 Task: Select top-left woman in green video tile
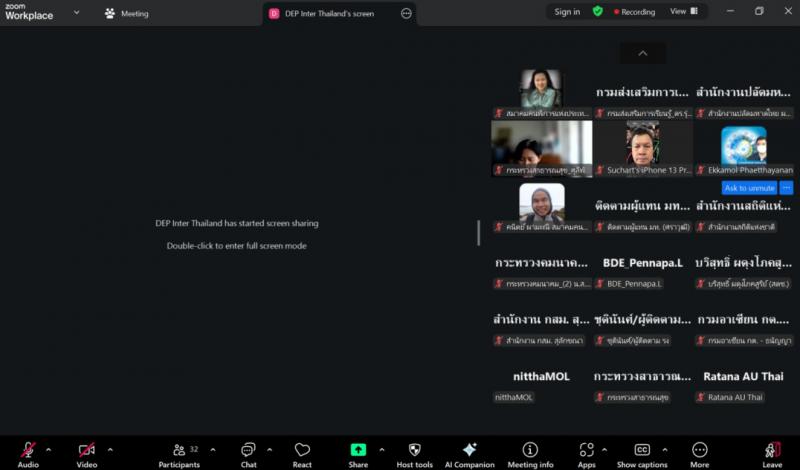tap(541, 92)
